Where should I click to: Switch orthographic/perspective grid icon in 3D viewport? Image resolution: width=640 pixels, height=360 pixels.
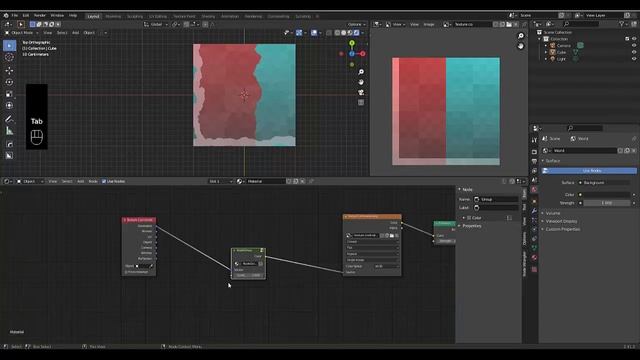361,102
